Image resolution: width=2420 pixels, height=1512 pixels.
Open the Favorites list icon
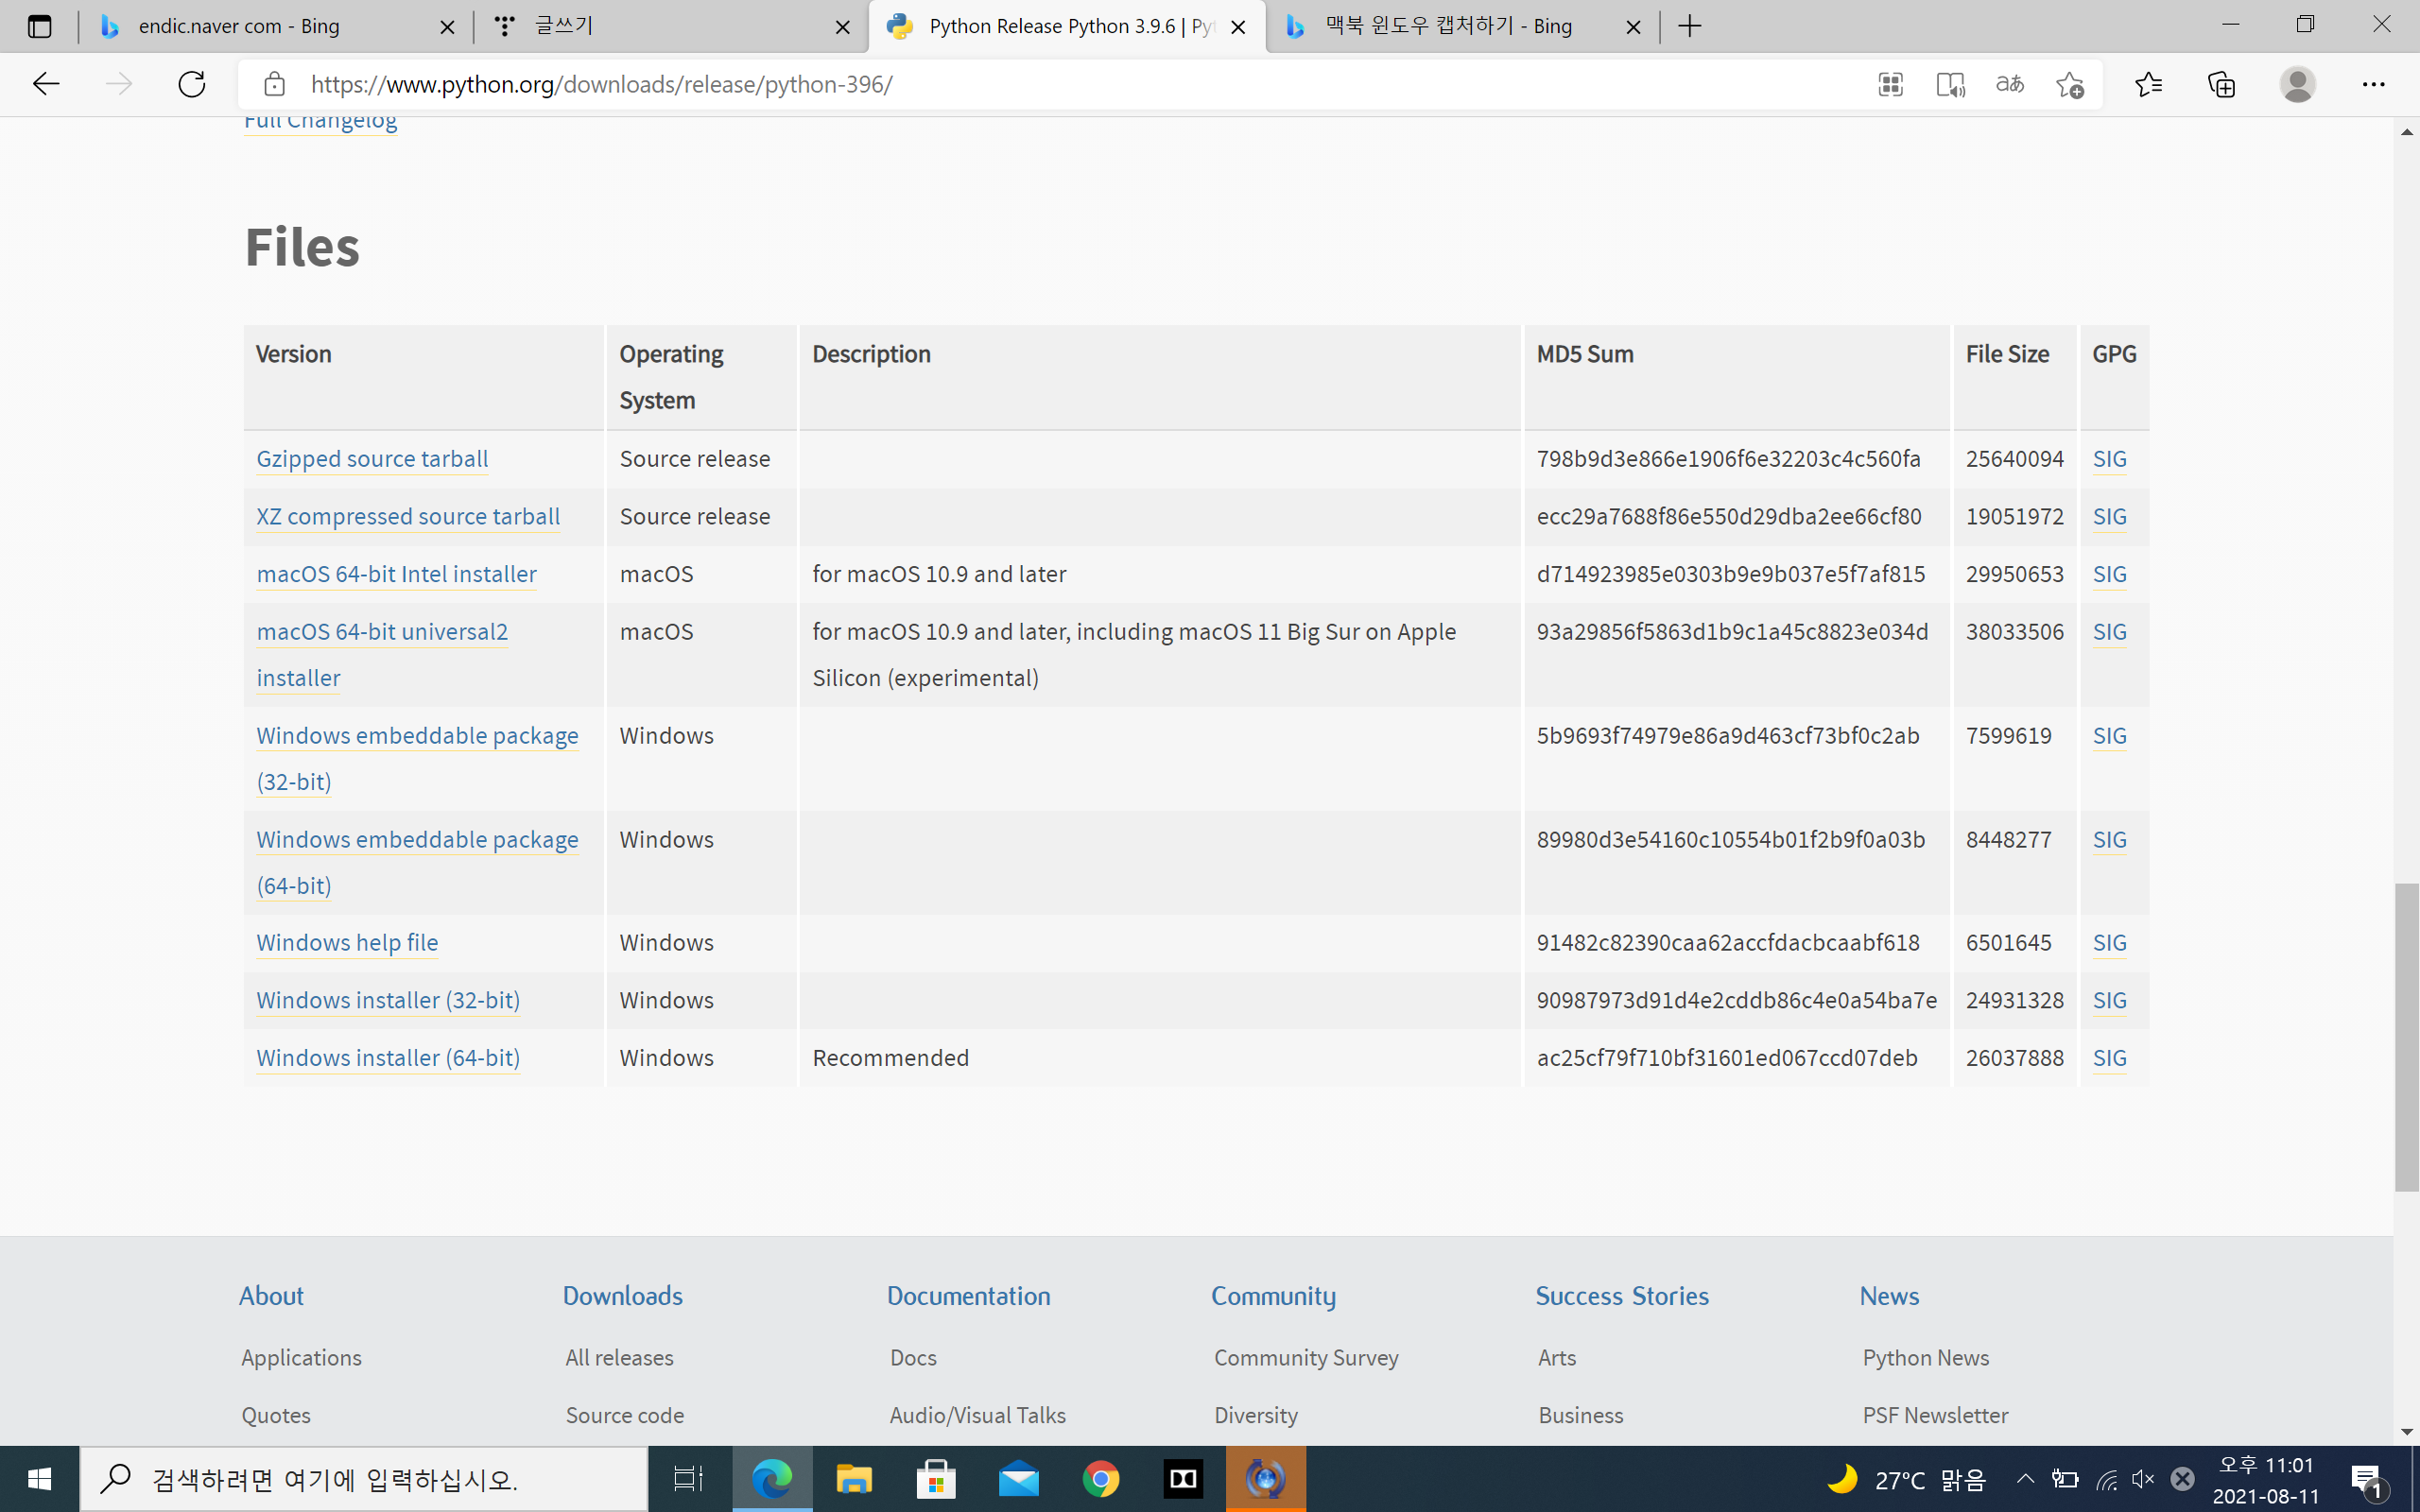(x=2148, y=84)
